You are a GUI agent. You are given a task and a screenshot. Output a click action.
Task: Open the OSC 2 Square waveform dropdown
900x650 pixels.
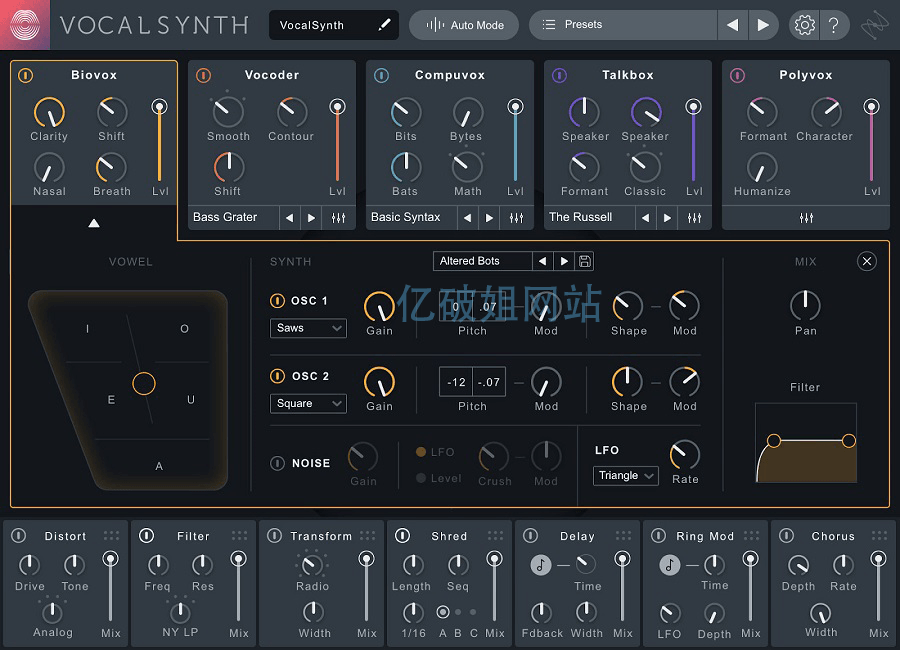pyautogui.click(x=308, y=404)
